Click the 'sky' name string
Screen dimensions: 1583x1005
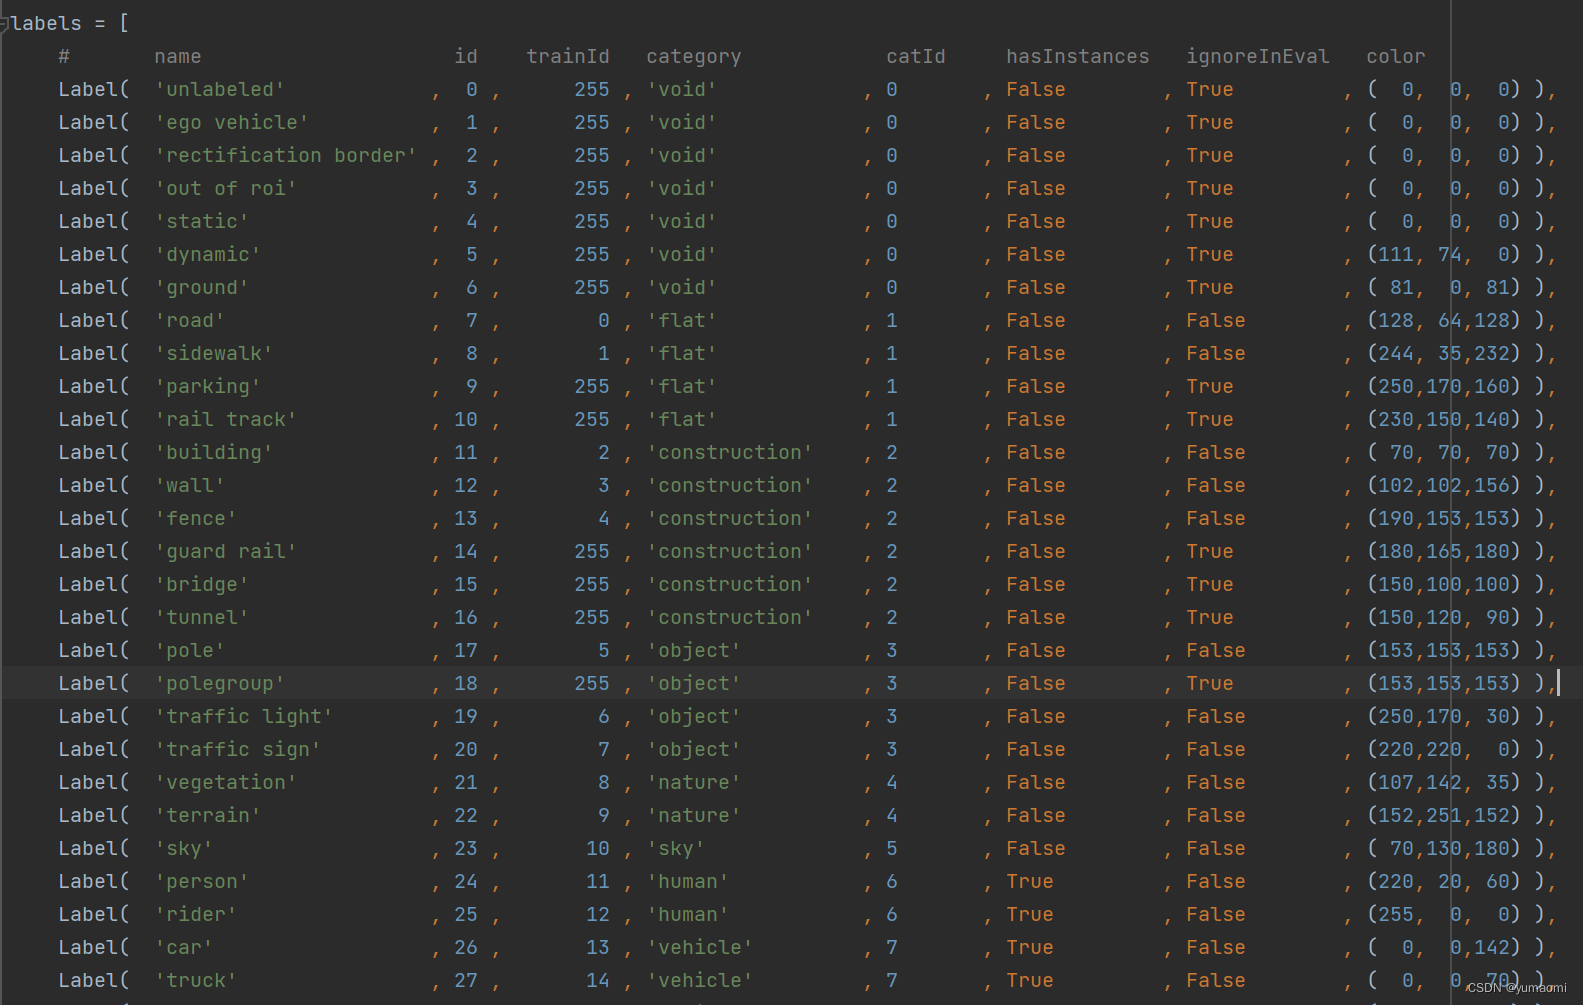point(184,849)
